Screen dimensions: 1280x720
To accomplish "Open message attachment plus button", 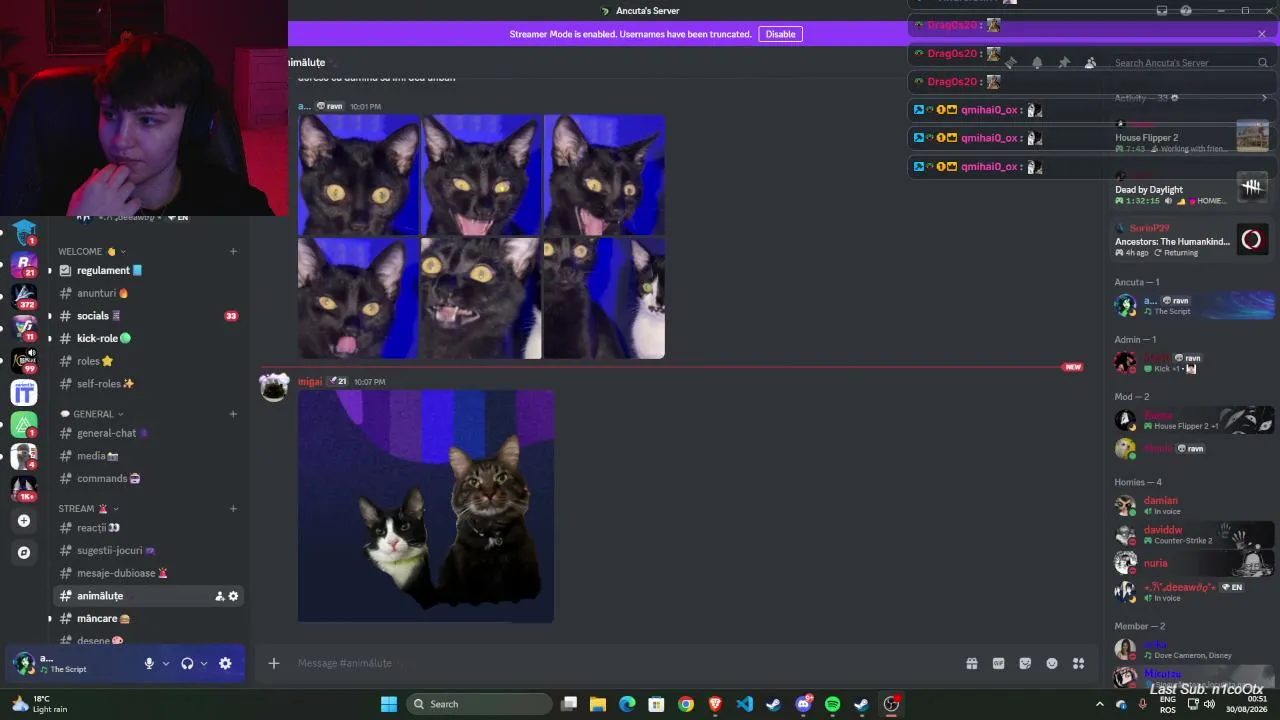I will [273, 663].
